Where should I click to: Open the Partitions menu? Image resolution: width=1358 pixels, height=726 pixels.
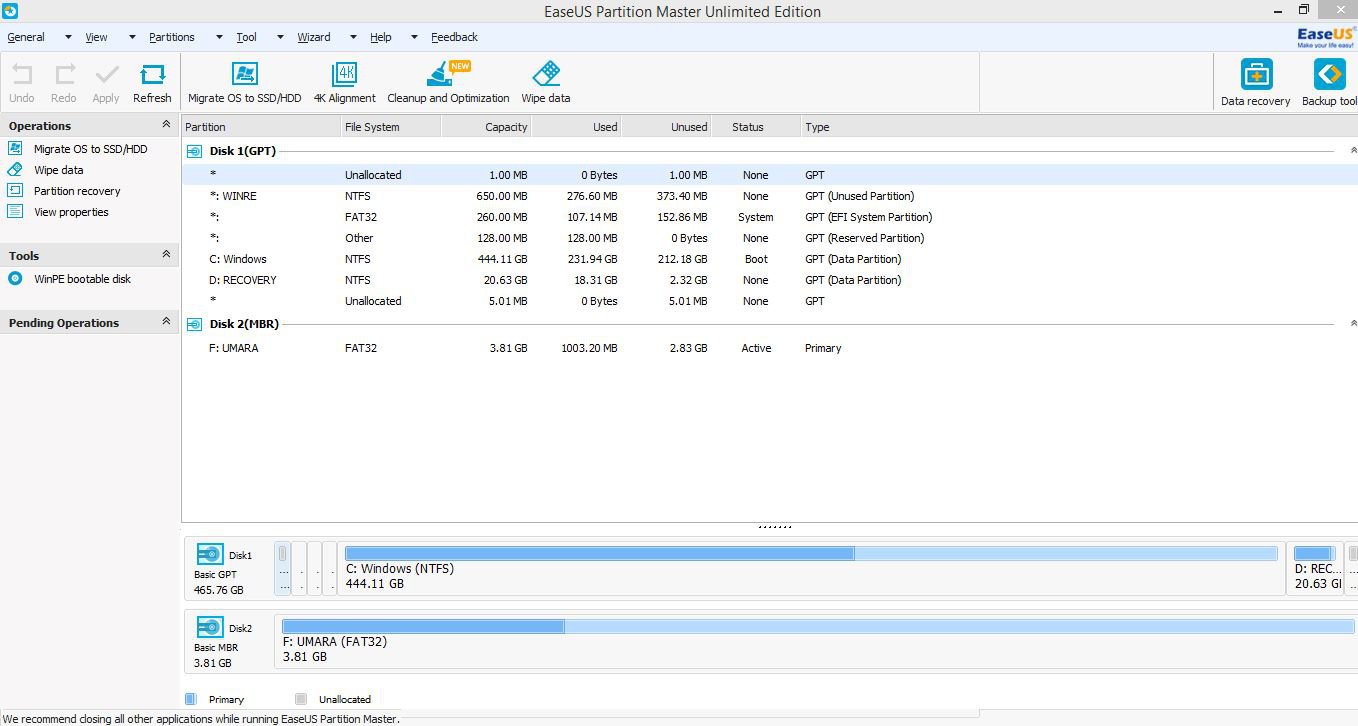[172, 37]
